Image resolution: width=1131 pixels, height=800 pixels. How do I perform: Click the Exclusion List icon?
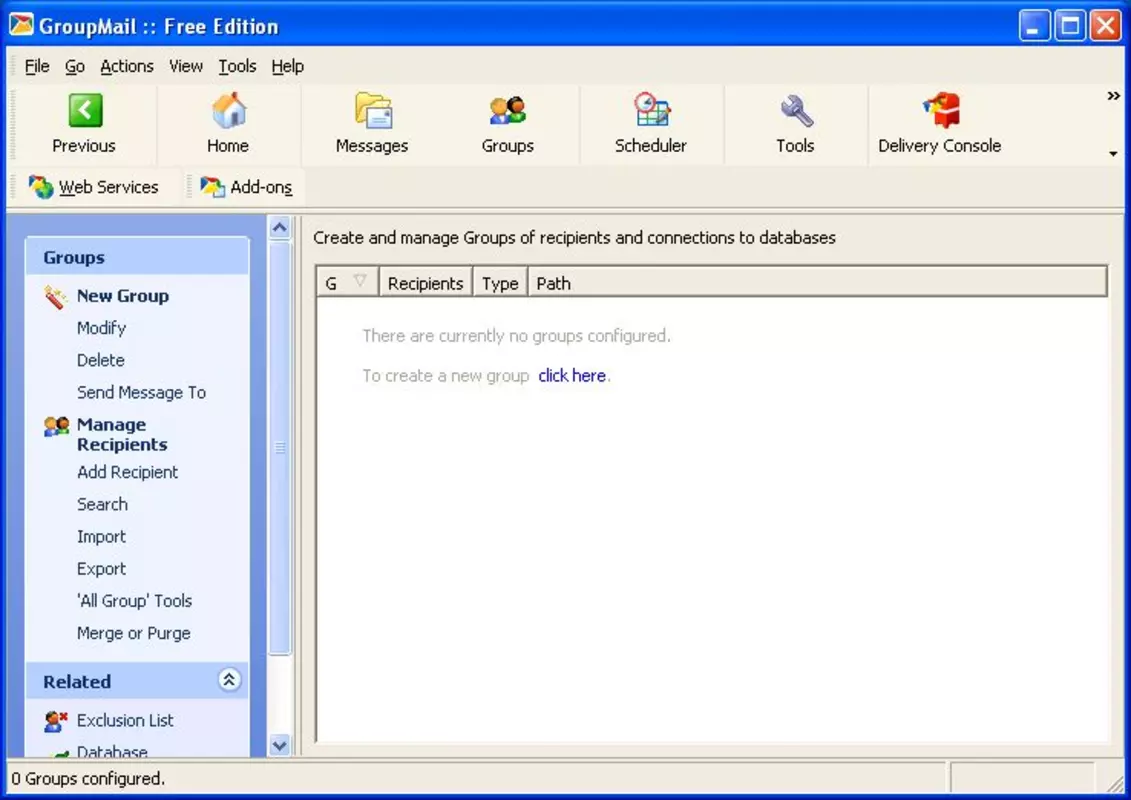(56, 721)
